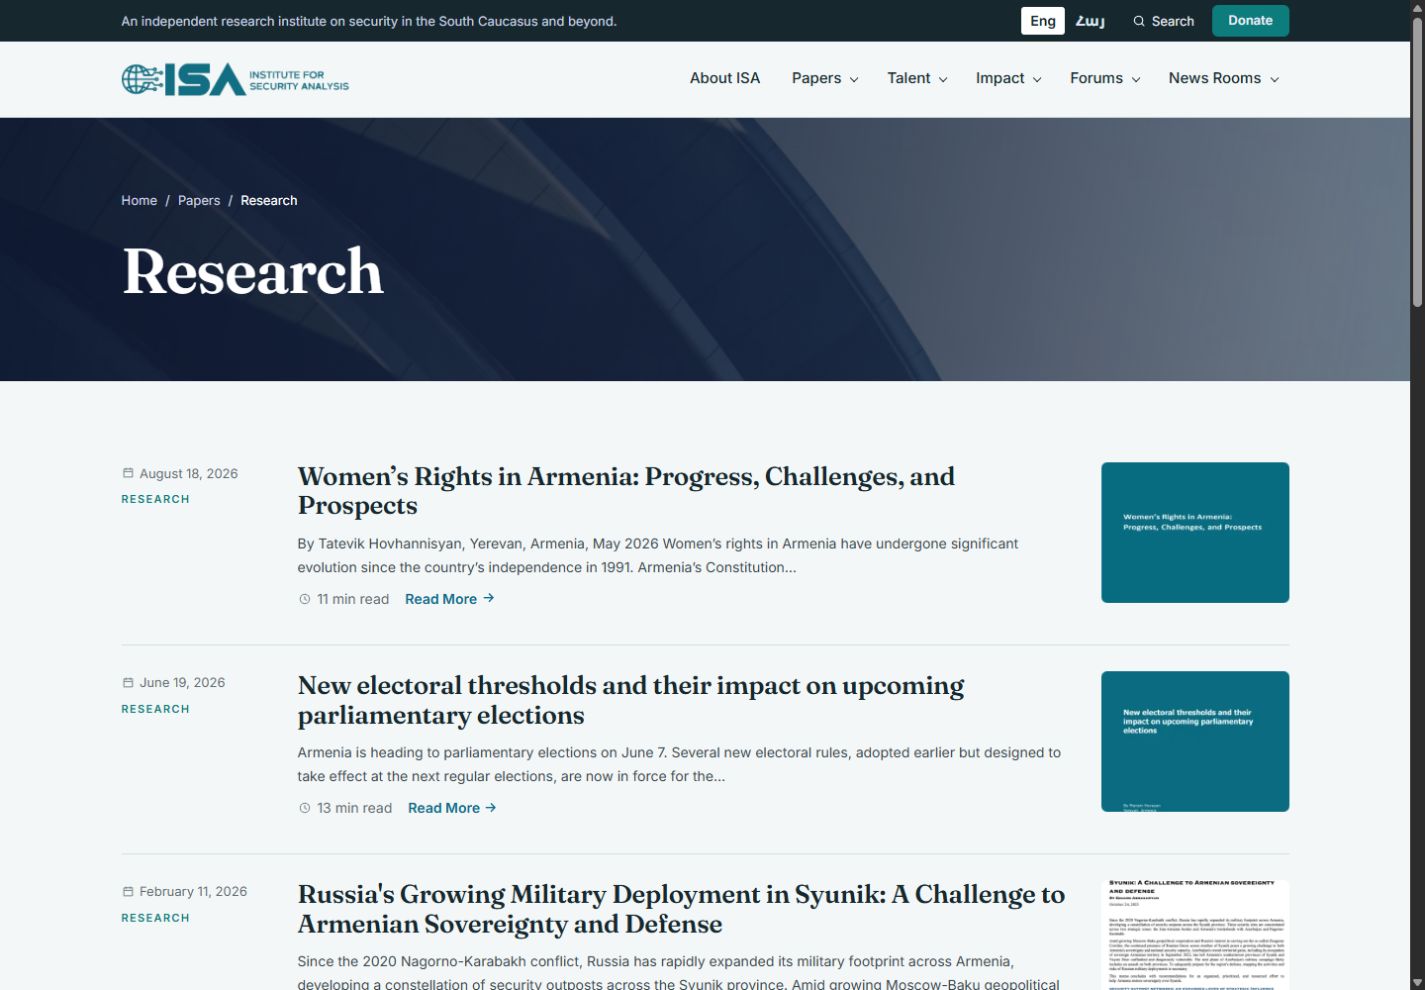This screenshot has height=990, width=1425.
Task: Expand the Forums dropdown menu
Action: [1105, 78]
